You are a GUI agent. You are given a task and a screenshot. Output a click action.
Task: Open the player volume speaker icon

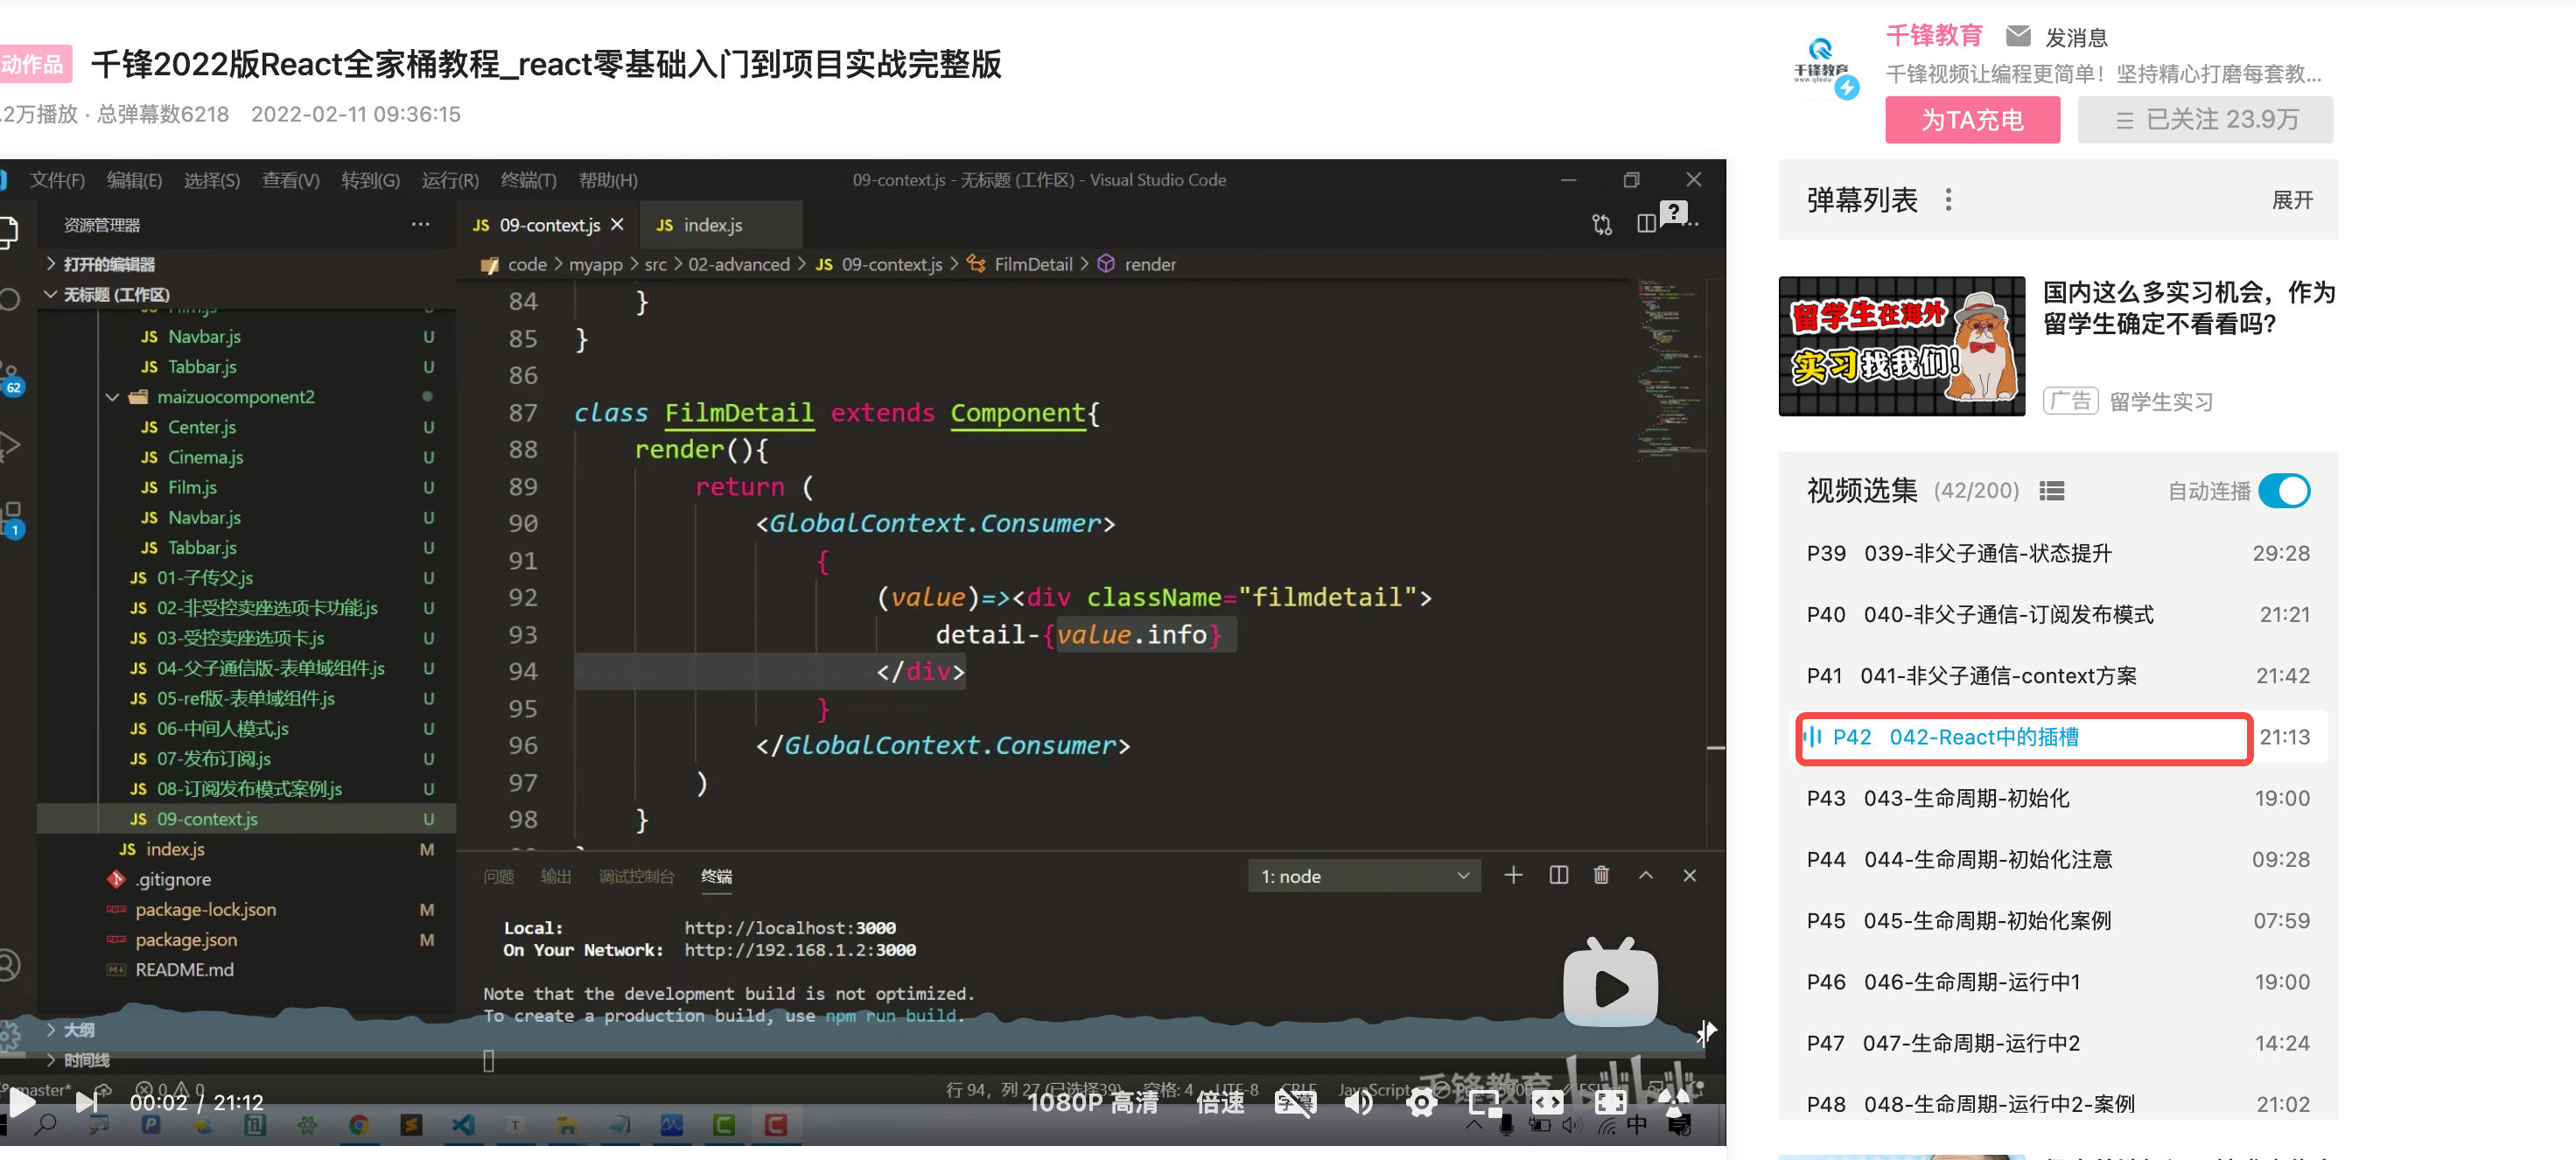pos(1358,1102)
